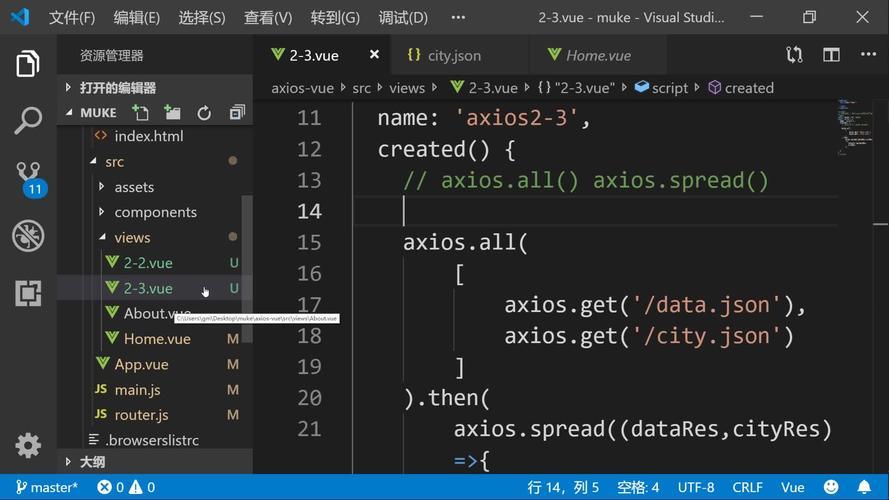The width and height of the screenshot is (889, 500).
Task: Open .browserslistrc in the explorer
Action: pos(151,440)
